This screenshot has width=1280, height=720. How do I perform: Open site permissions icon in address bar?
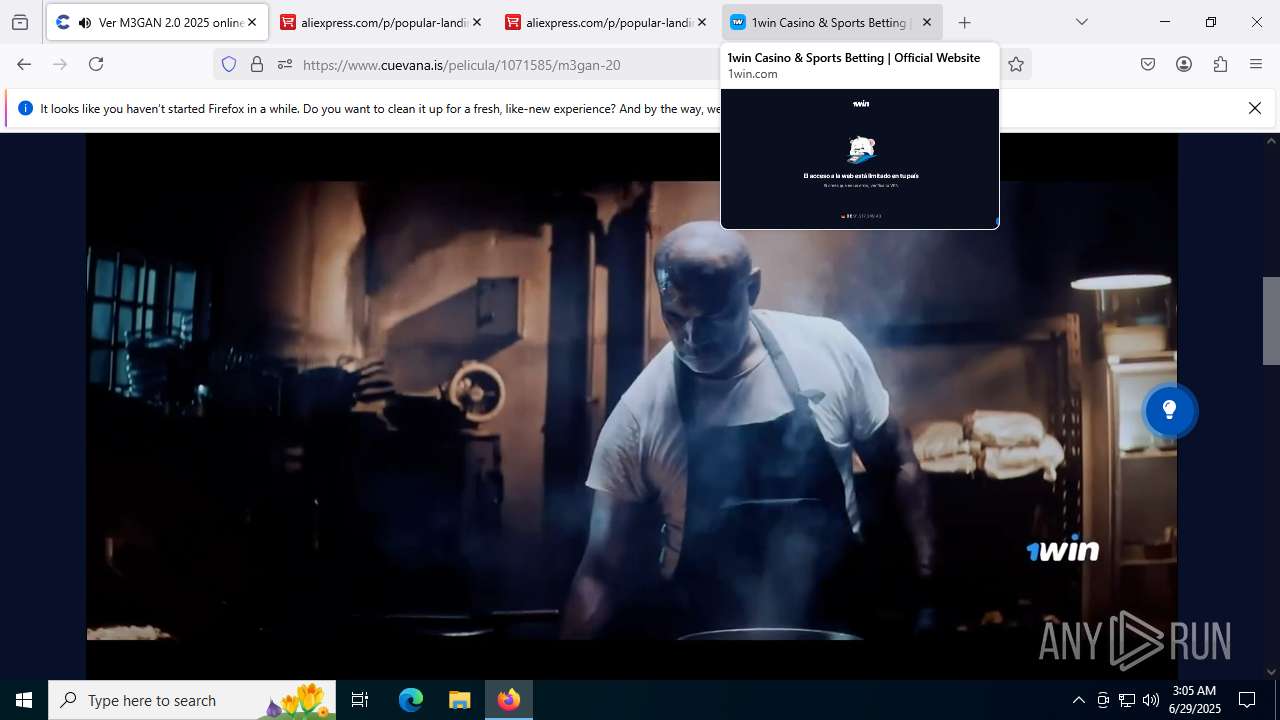click(x=285, y=64)
